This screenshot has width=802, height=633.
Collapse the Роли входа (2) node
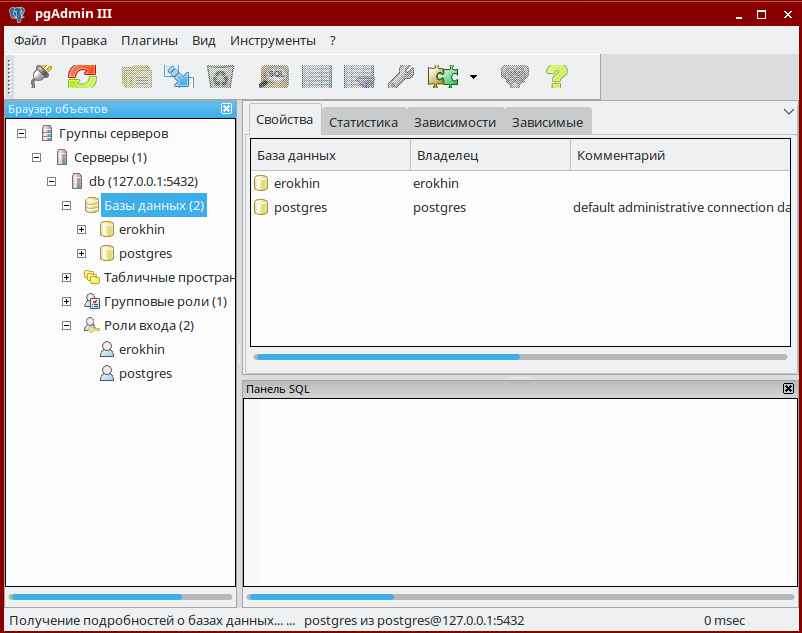pyautogui.click(x=66, y=326)
